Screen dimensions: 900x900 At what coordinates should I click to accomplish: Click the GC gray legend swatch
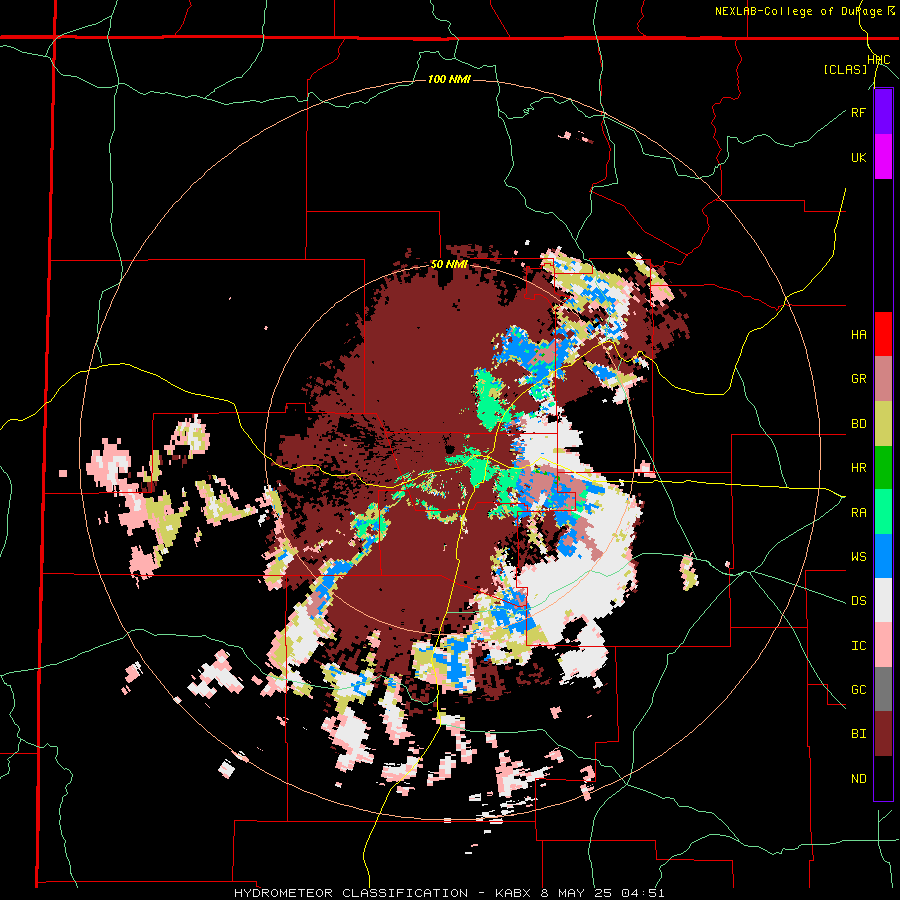(x=883, y=689)
